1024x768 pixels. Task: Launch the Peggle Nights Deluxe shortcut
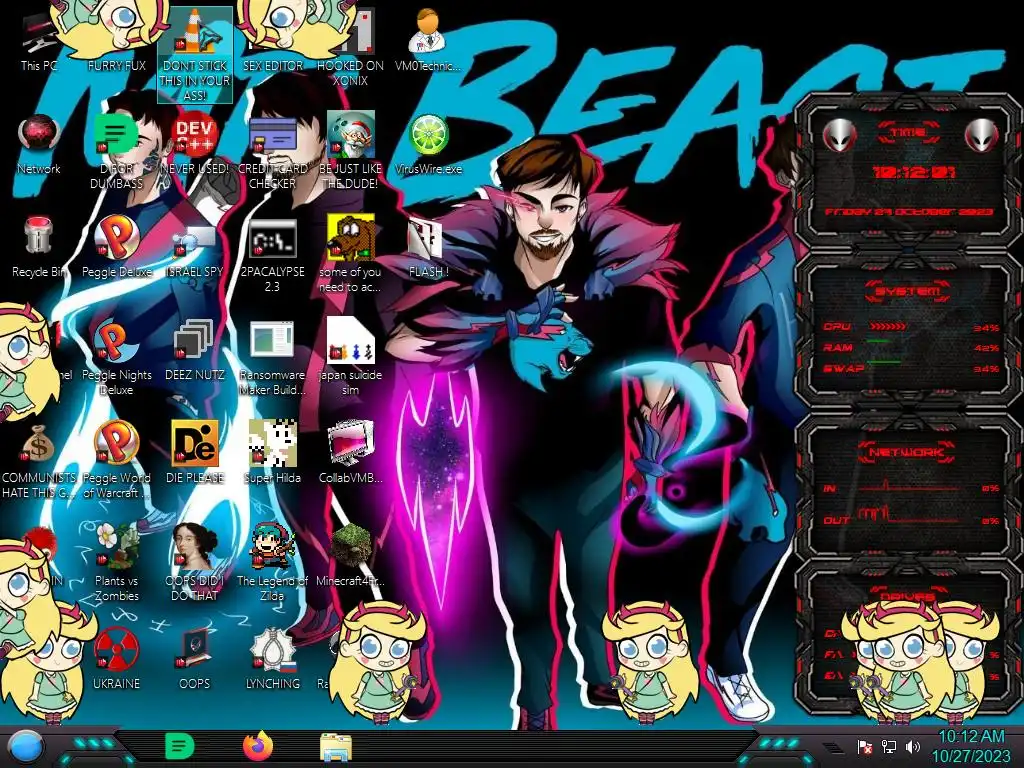tap(117, 358)
